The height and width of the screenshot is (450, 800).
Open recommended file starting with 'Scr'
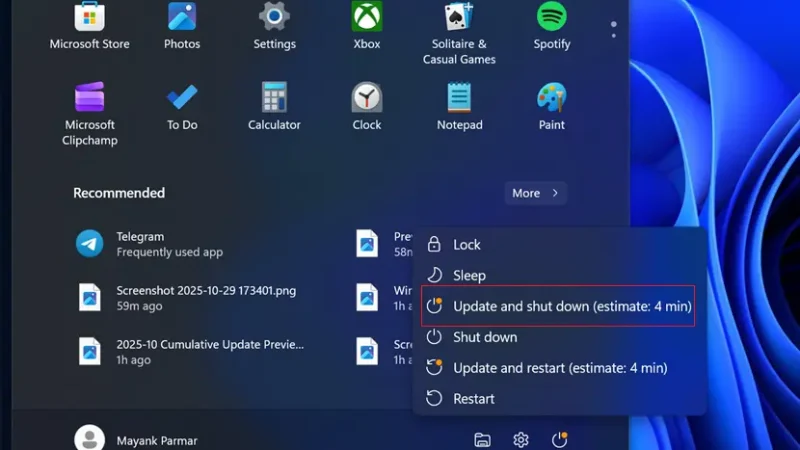click(383, 352)
